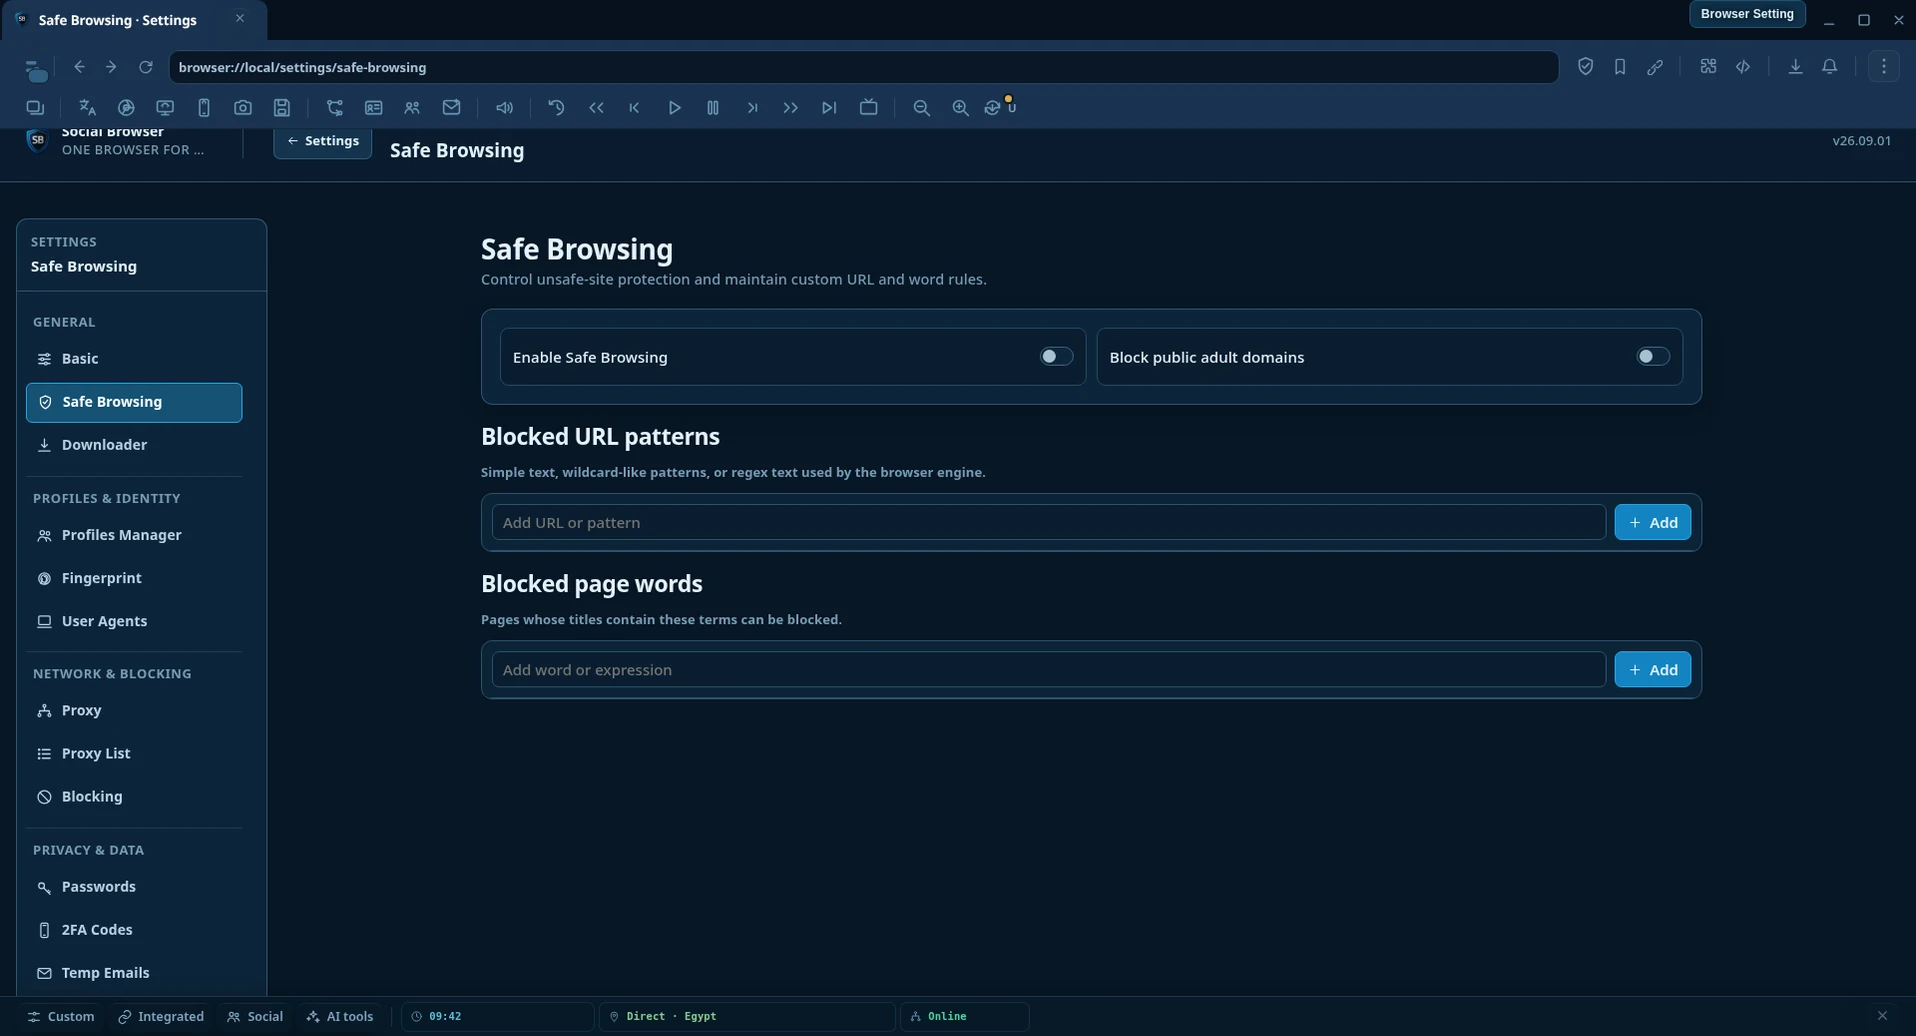The image size is (1916, 1036).
Task: Open Passwords in the sidebar
Action: [x=134, y=887]
